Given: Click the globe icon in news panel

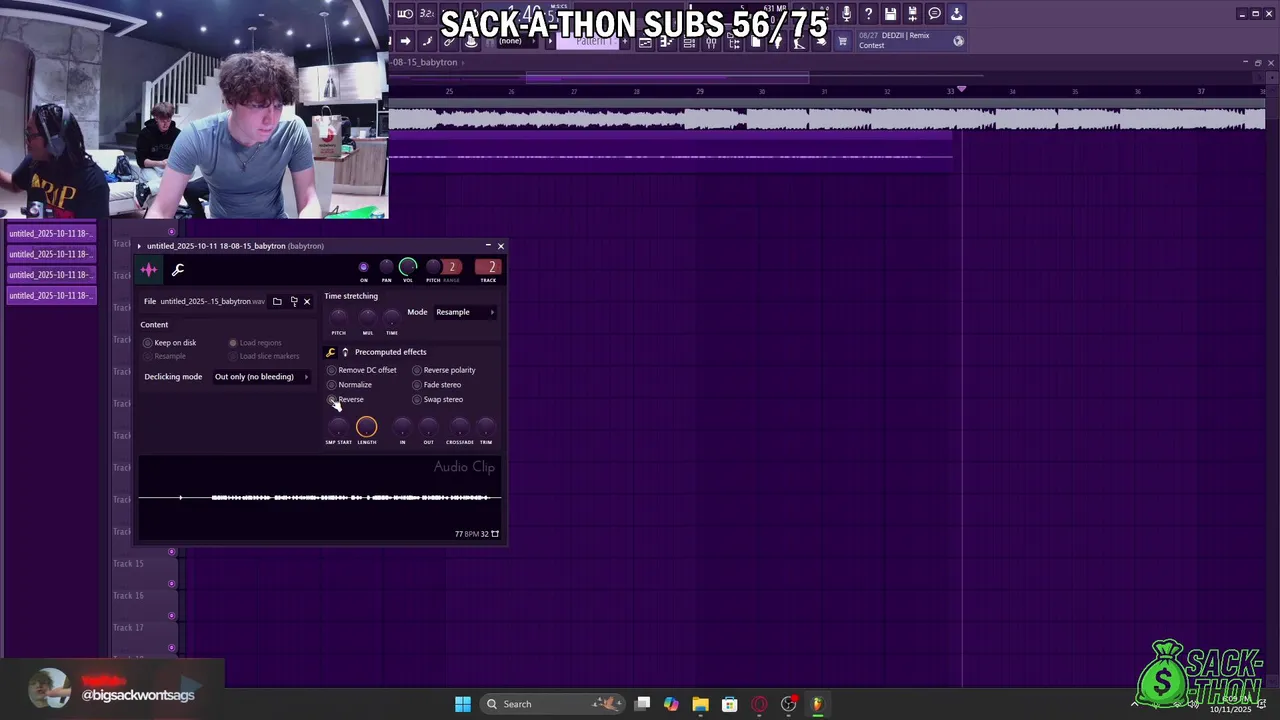Looking at the screenshot, I should 959,41.
